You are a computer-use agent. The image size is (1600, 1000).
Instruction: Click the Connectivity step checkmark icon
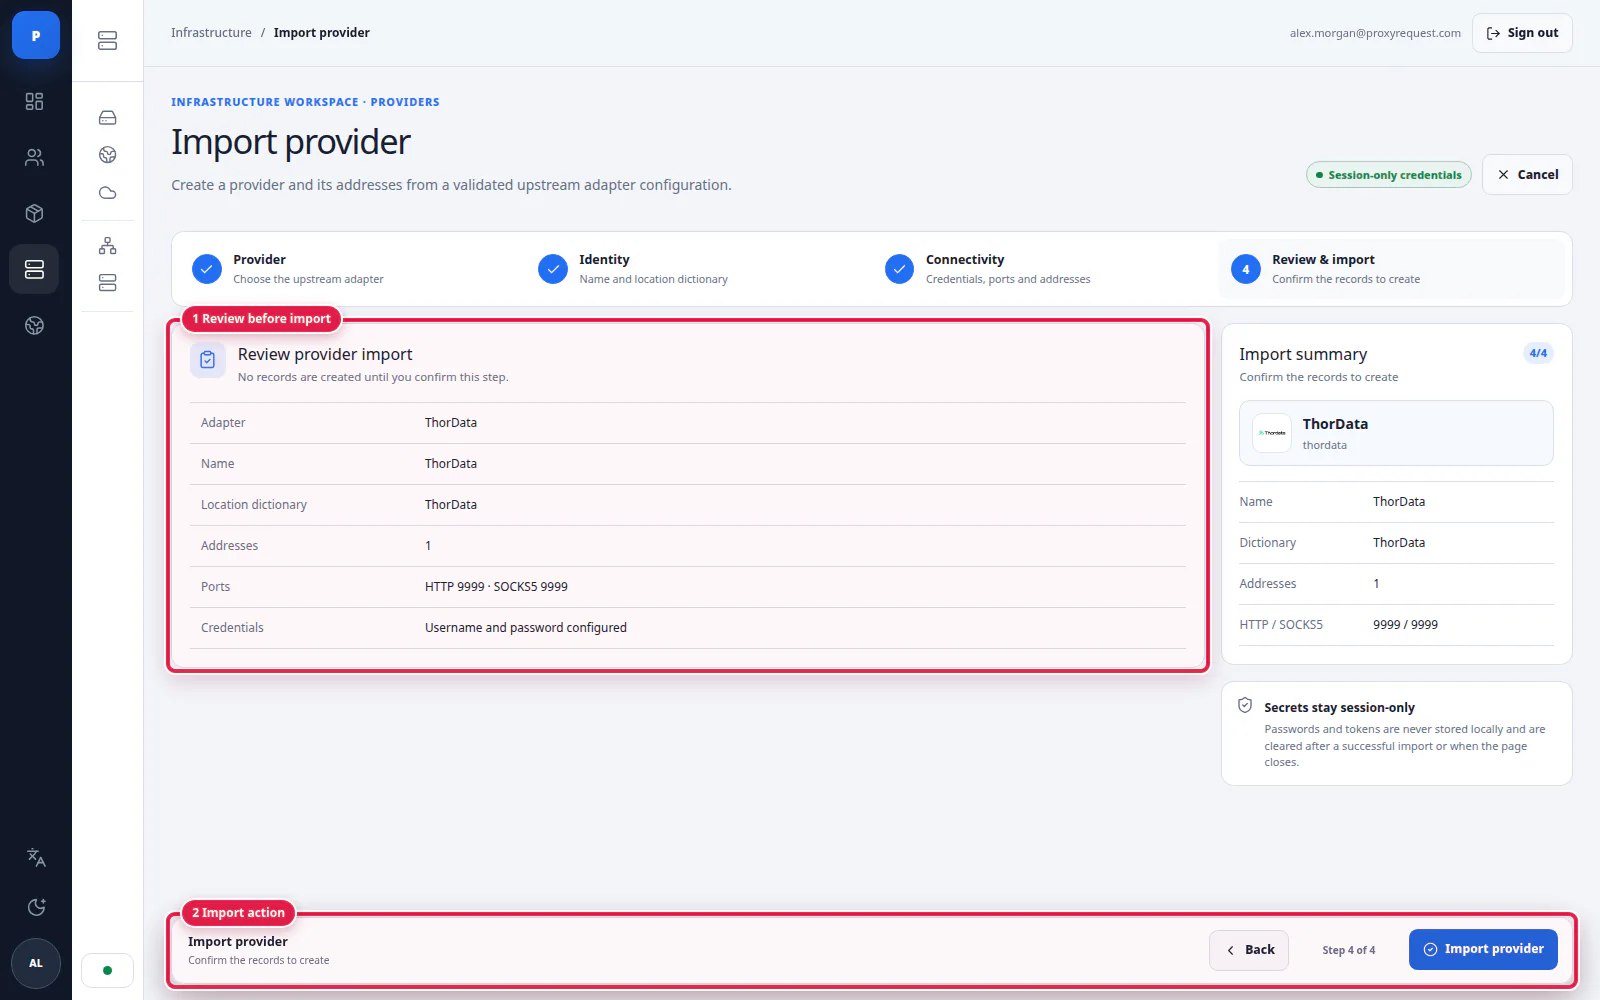pyautogui.click(x=900, y=269)
